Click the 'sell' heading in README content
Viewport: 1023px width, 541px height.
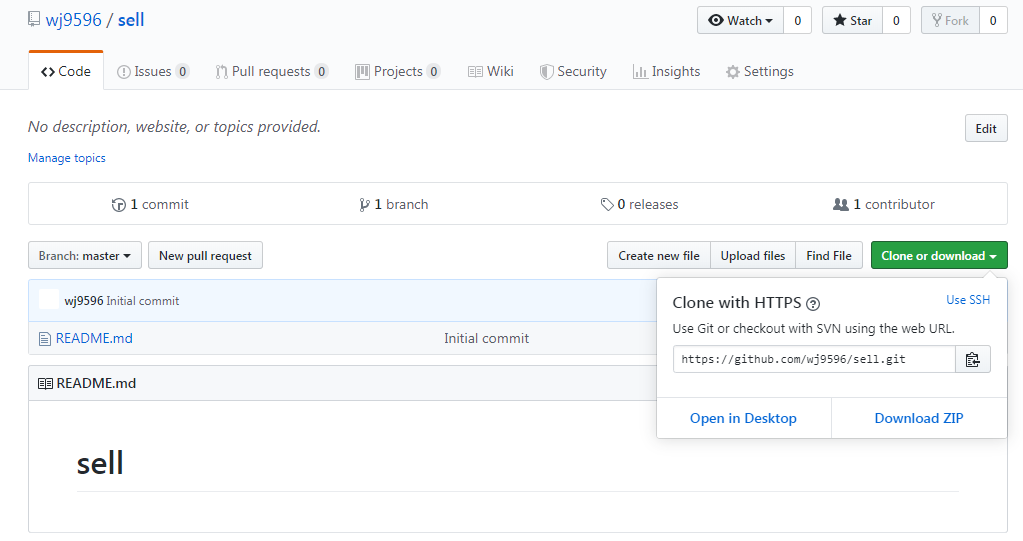click(100, 463)
